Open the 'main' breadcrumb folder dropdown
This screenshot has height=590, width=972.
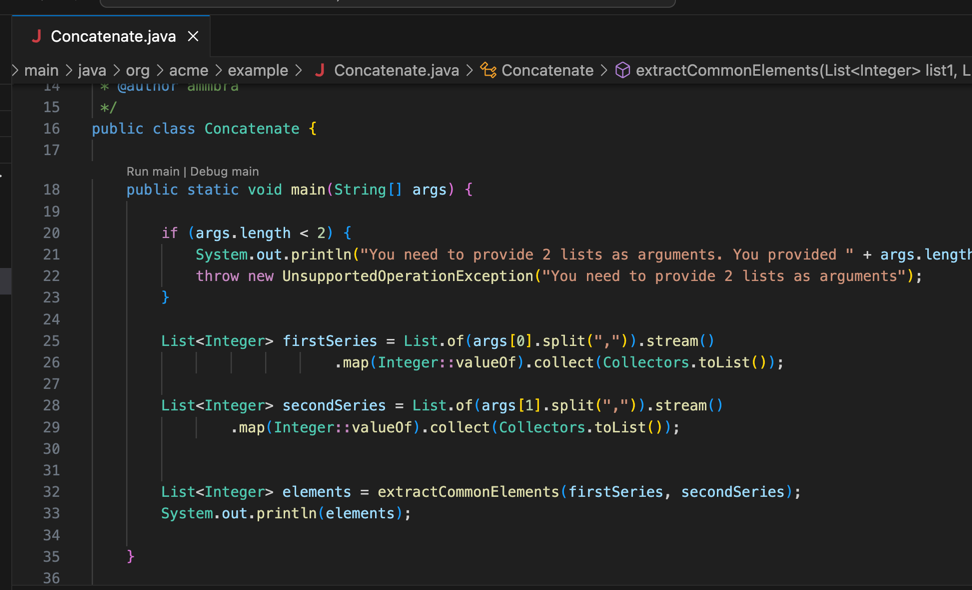click(x=41, y=70)
